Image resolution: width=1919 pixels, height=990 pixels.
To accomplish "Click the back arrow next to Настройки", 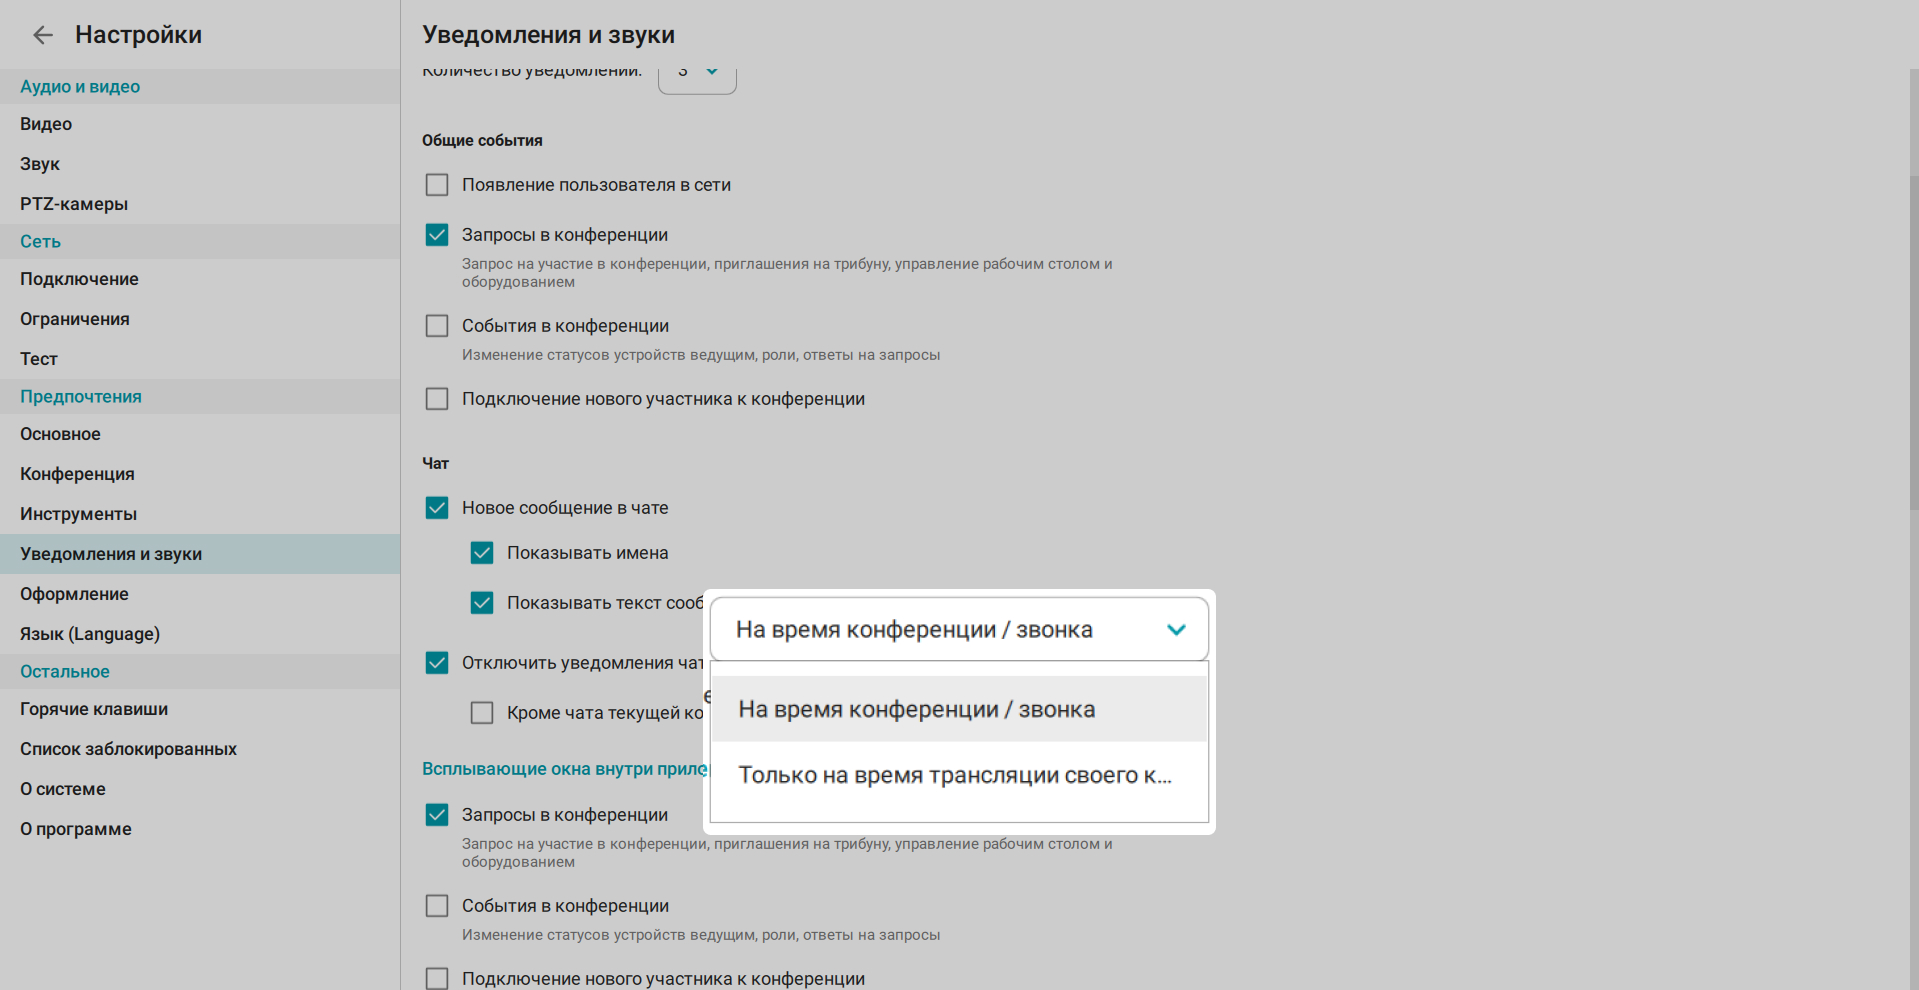I will coord(42,35).
